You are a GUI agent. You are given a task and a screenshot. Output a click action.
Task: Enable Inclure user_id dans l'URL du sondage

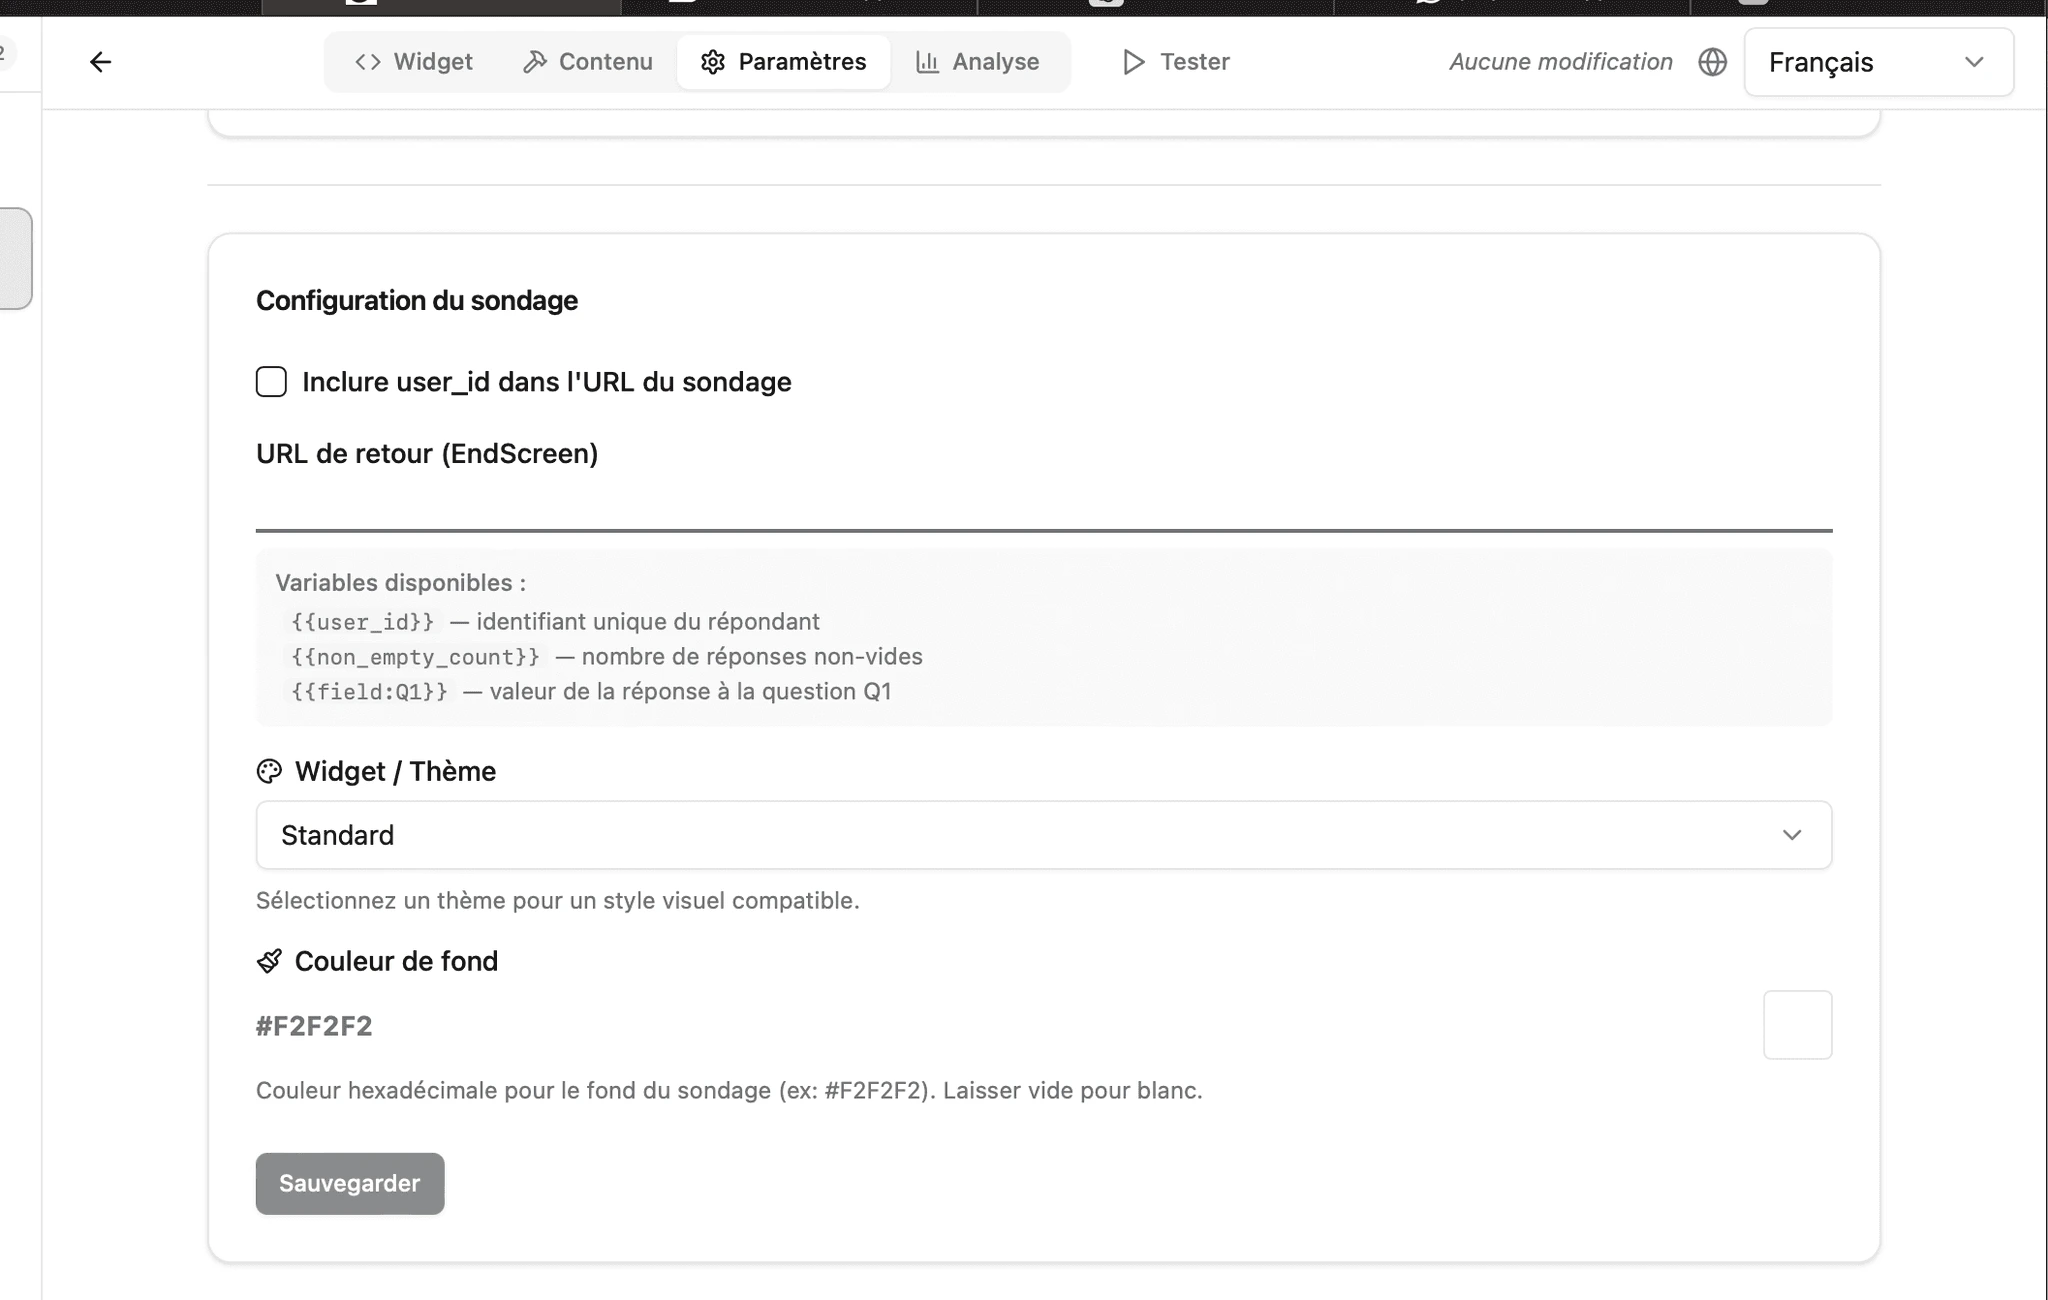(x=271, y=381)
